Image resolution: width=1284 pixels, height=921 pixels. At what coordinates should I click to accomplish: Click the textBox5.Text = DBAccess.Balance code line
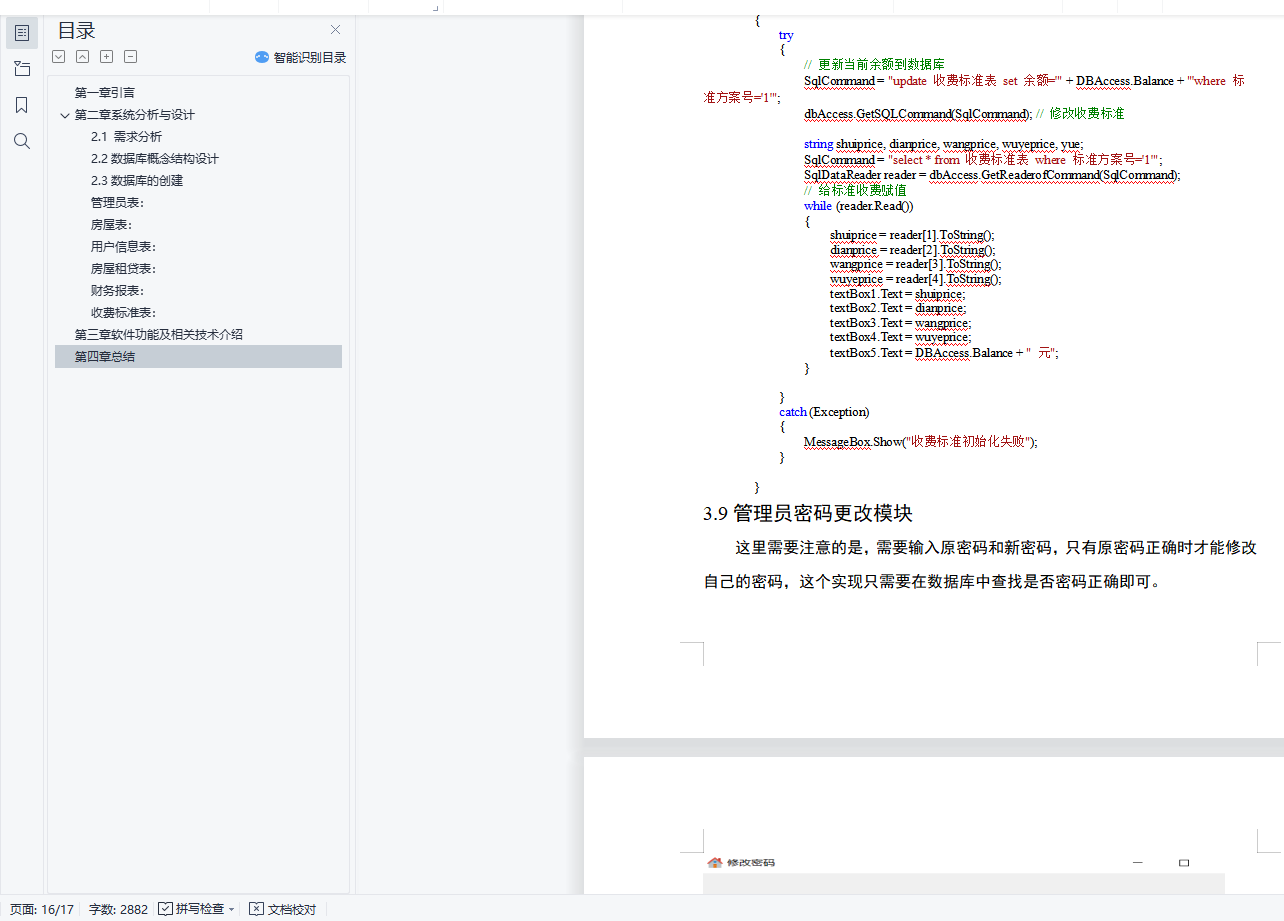tap(944, 353)
